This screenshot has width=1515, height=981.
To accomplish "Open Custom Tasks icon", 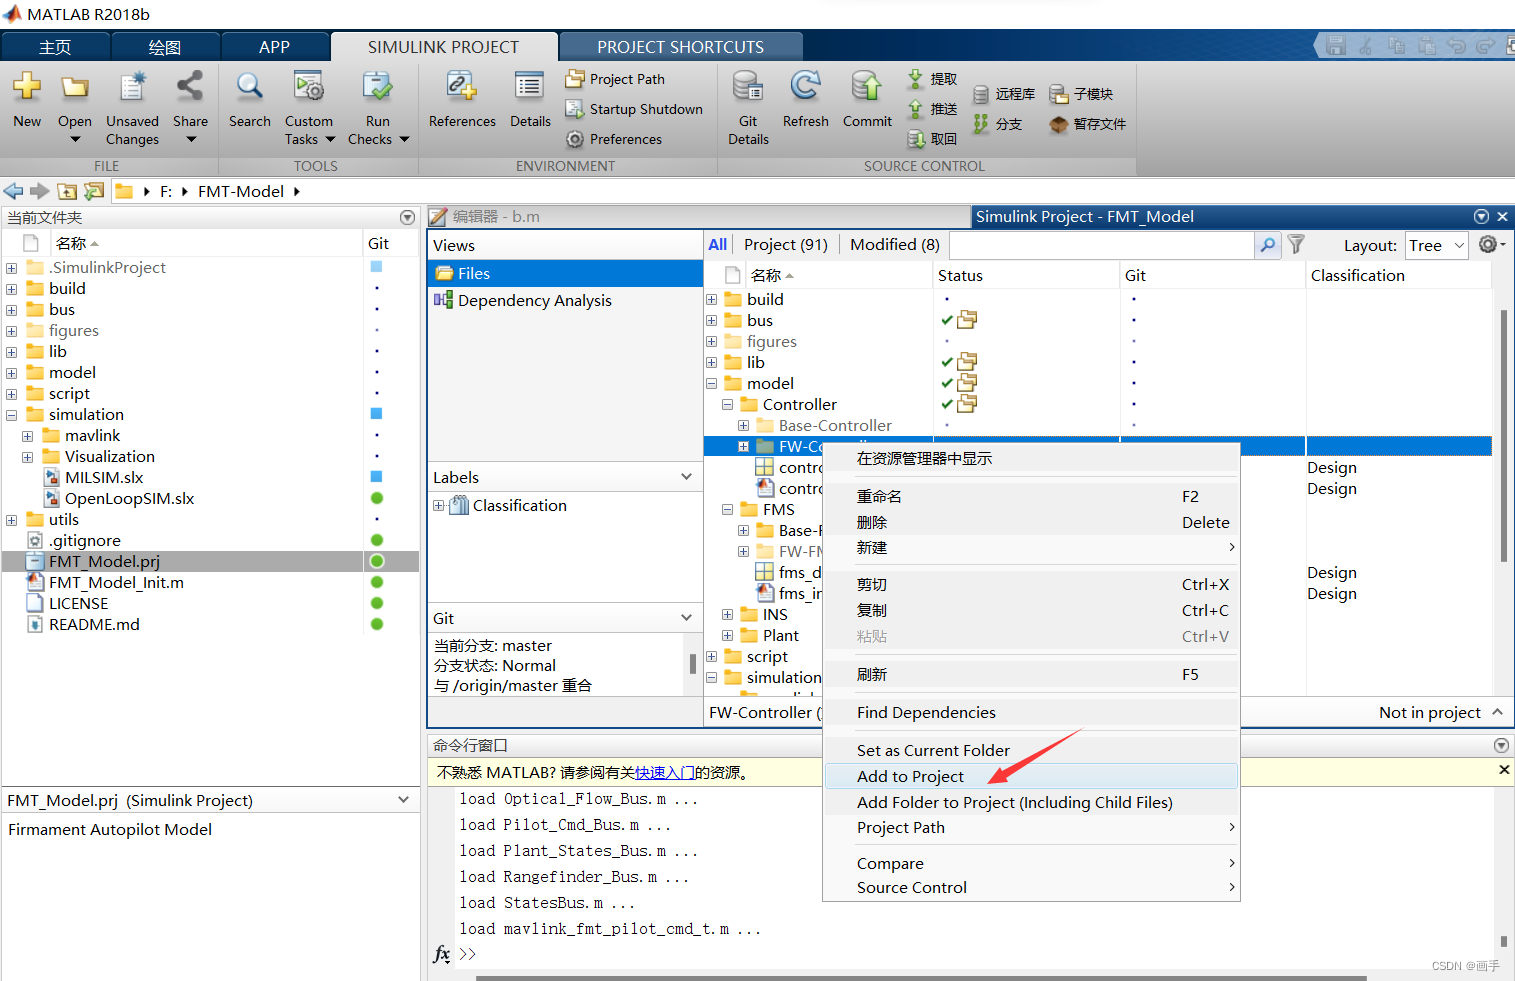I will (308, 87).
